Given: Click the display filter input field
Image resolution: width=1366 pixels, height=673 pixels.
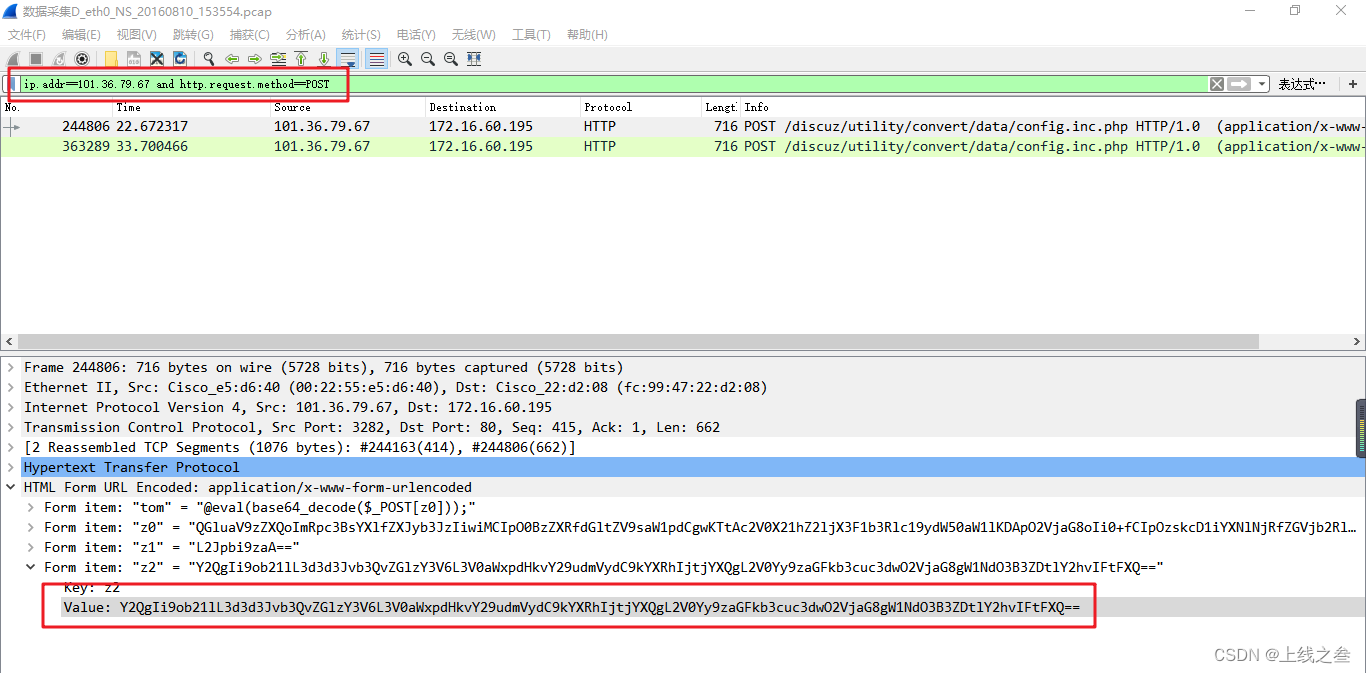Looking at the screenshot, I should point(614,84).
